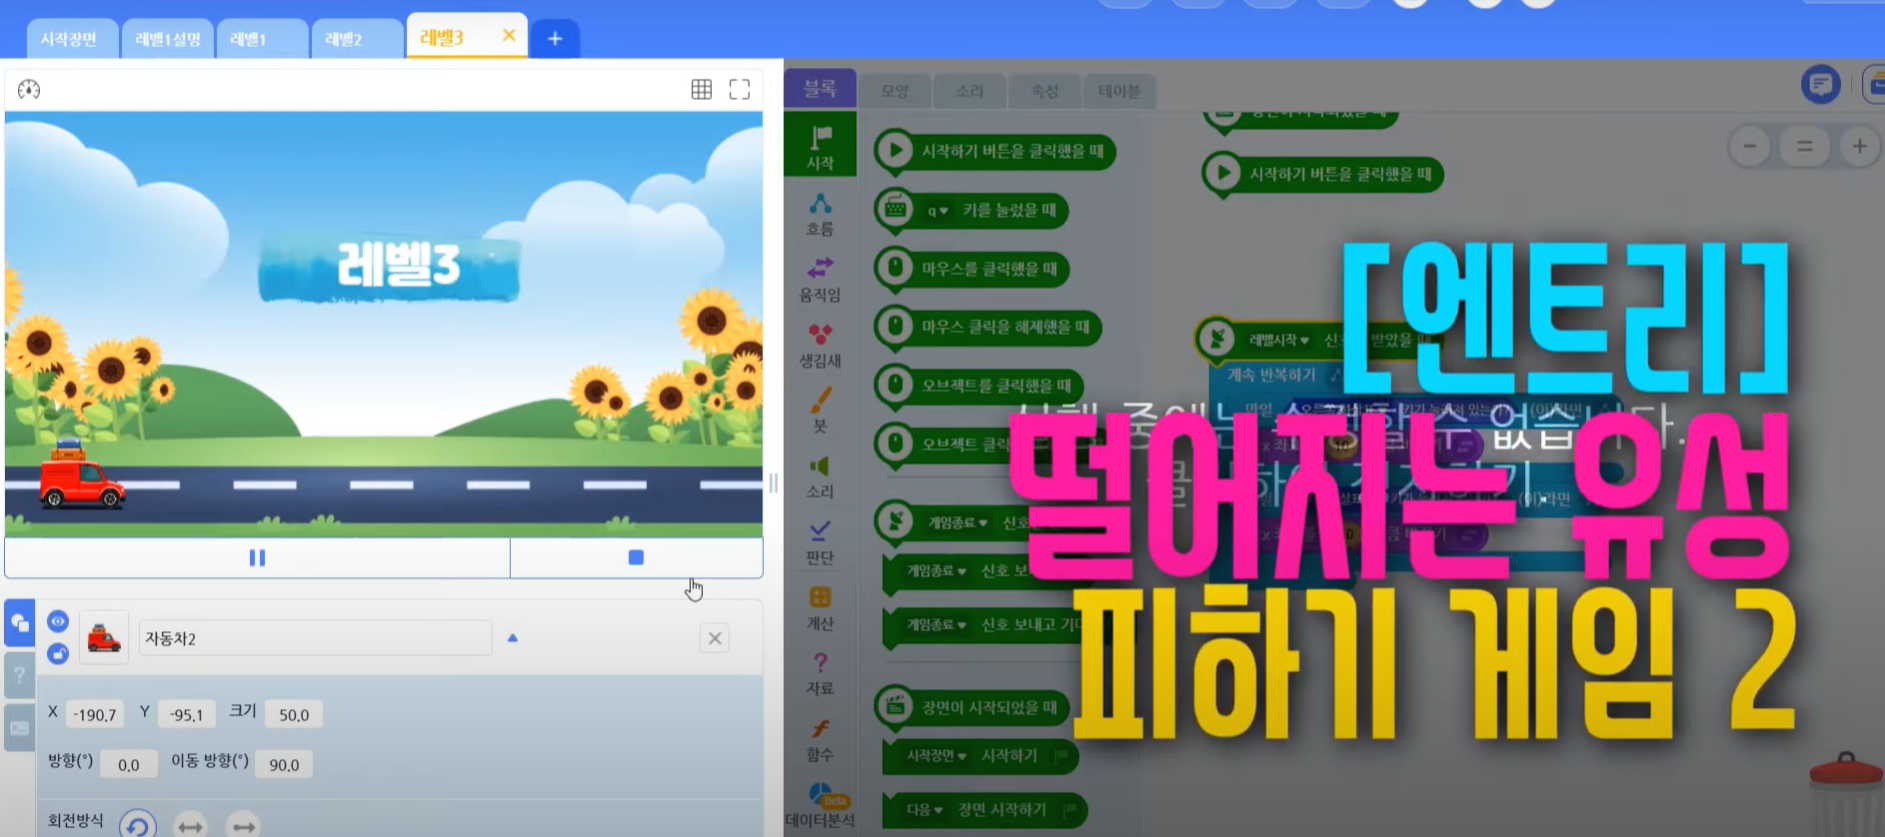Image resolution: width=1885 pixels, height=837 pixels.
Task: Open the help panel question mark icon
Action: pyautogui.click(x=19, y=675)
